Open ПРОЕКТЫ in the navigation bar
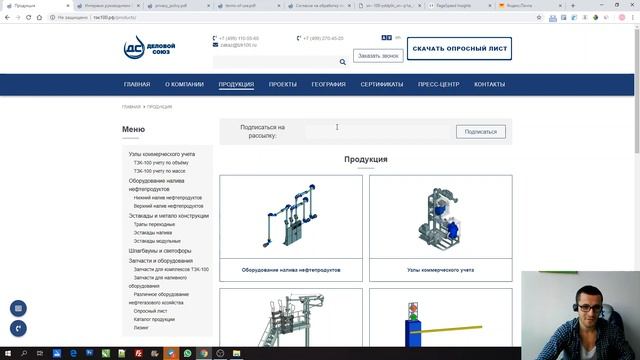Screen dimensions: 640x360 [x=282, y=84]
